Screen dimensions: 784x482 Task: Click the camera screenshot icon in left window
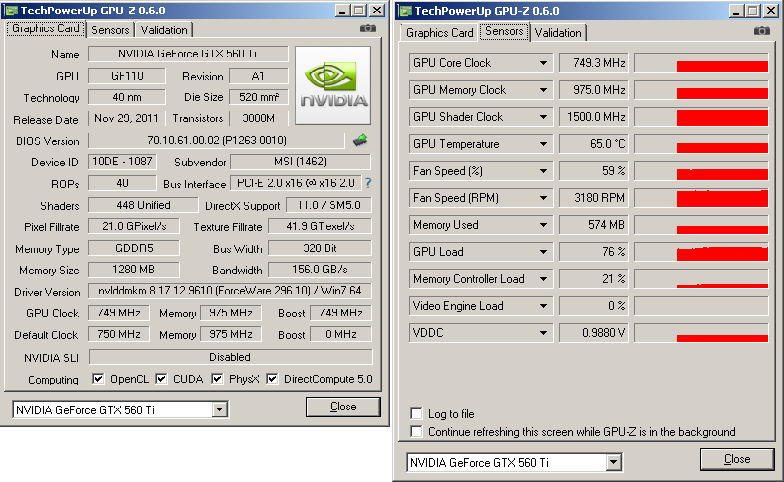click(x=368, y=29)
